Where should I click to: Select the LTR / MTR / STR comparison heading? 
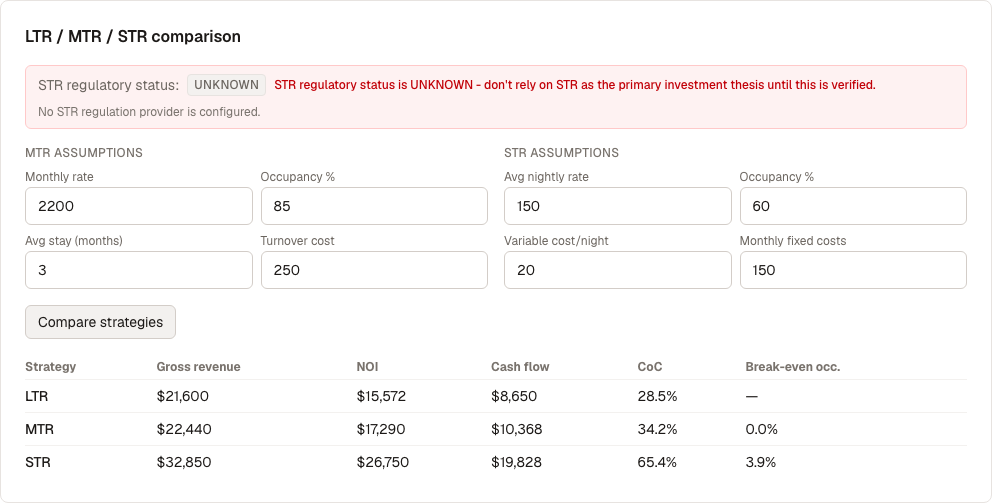(x=133, y=37)
